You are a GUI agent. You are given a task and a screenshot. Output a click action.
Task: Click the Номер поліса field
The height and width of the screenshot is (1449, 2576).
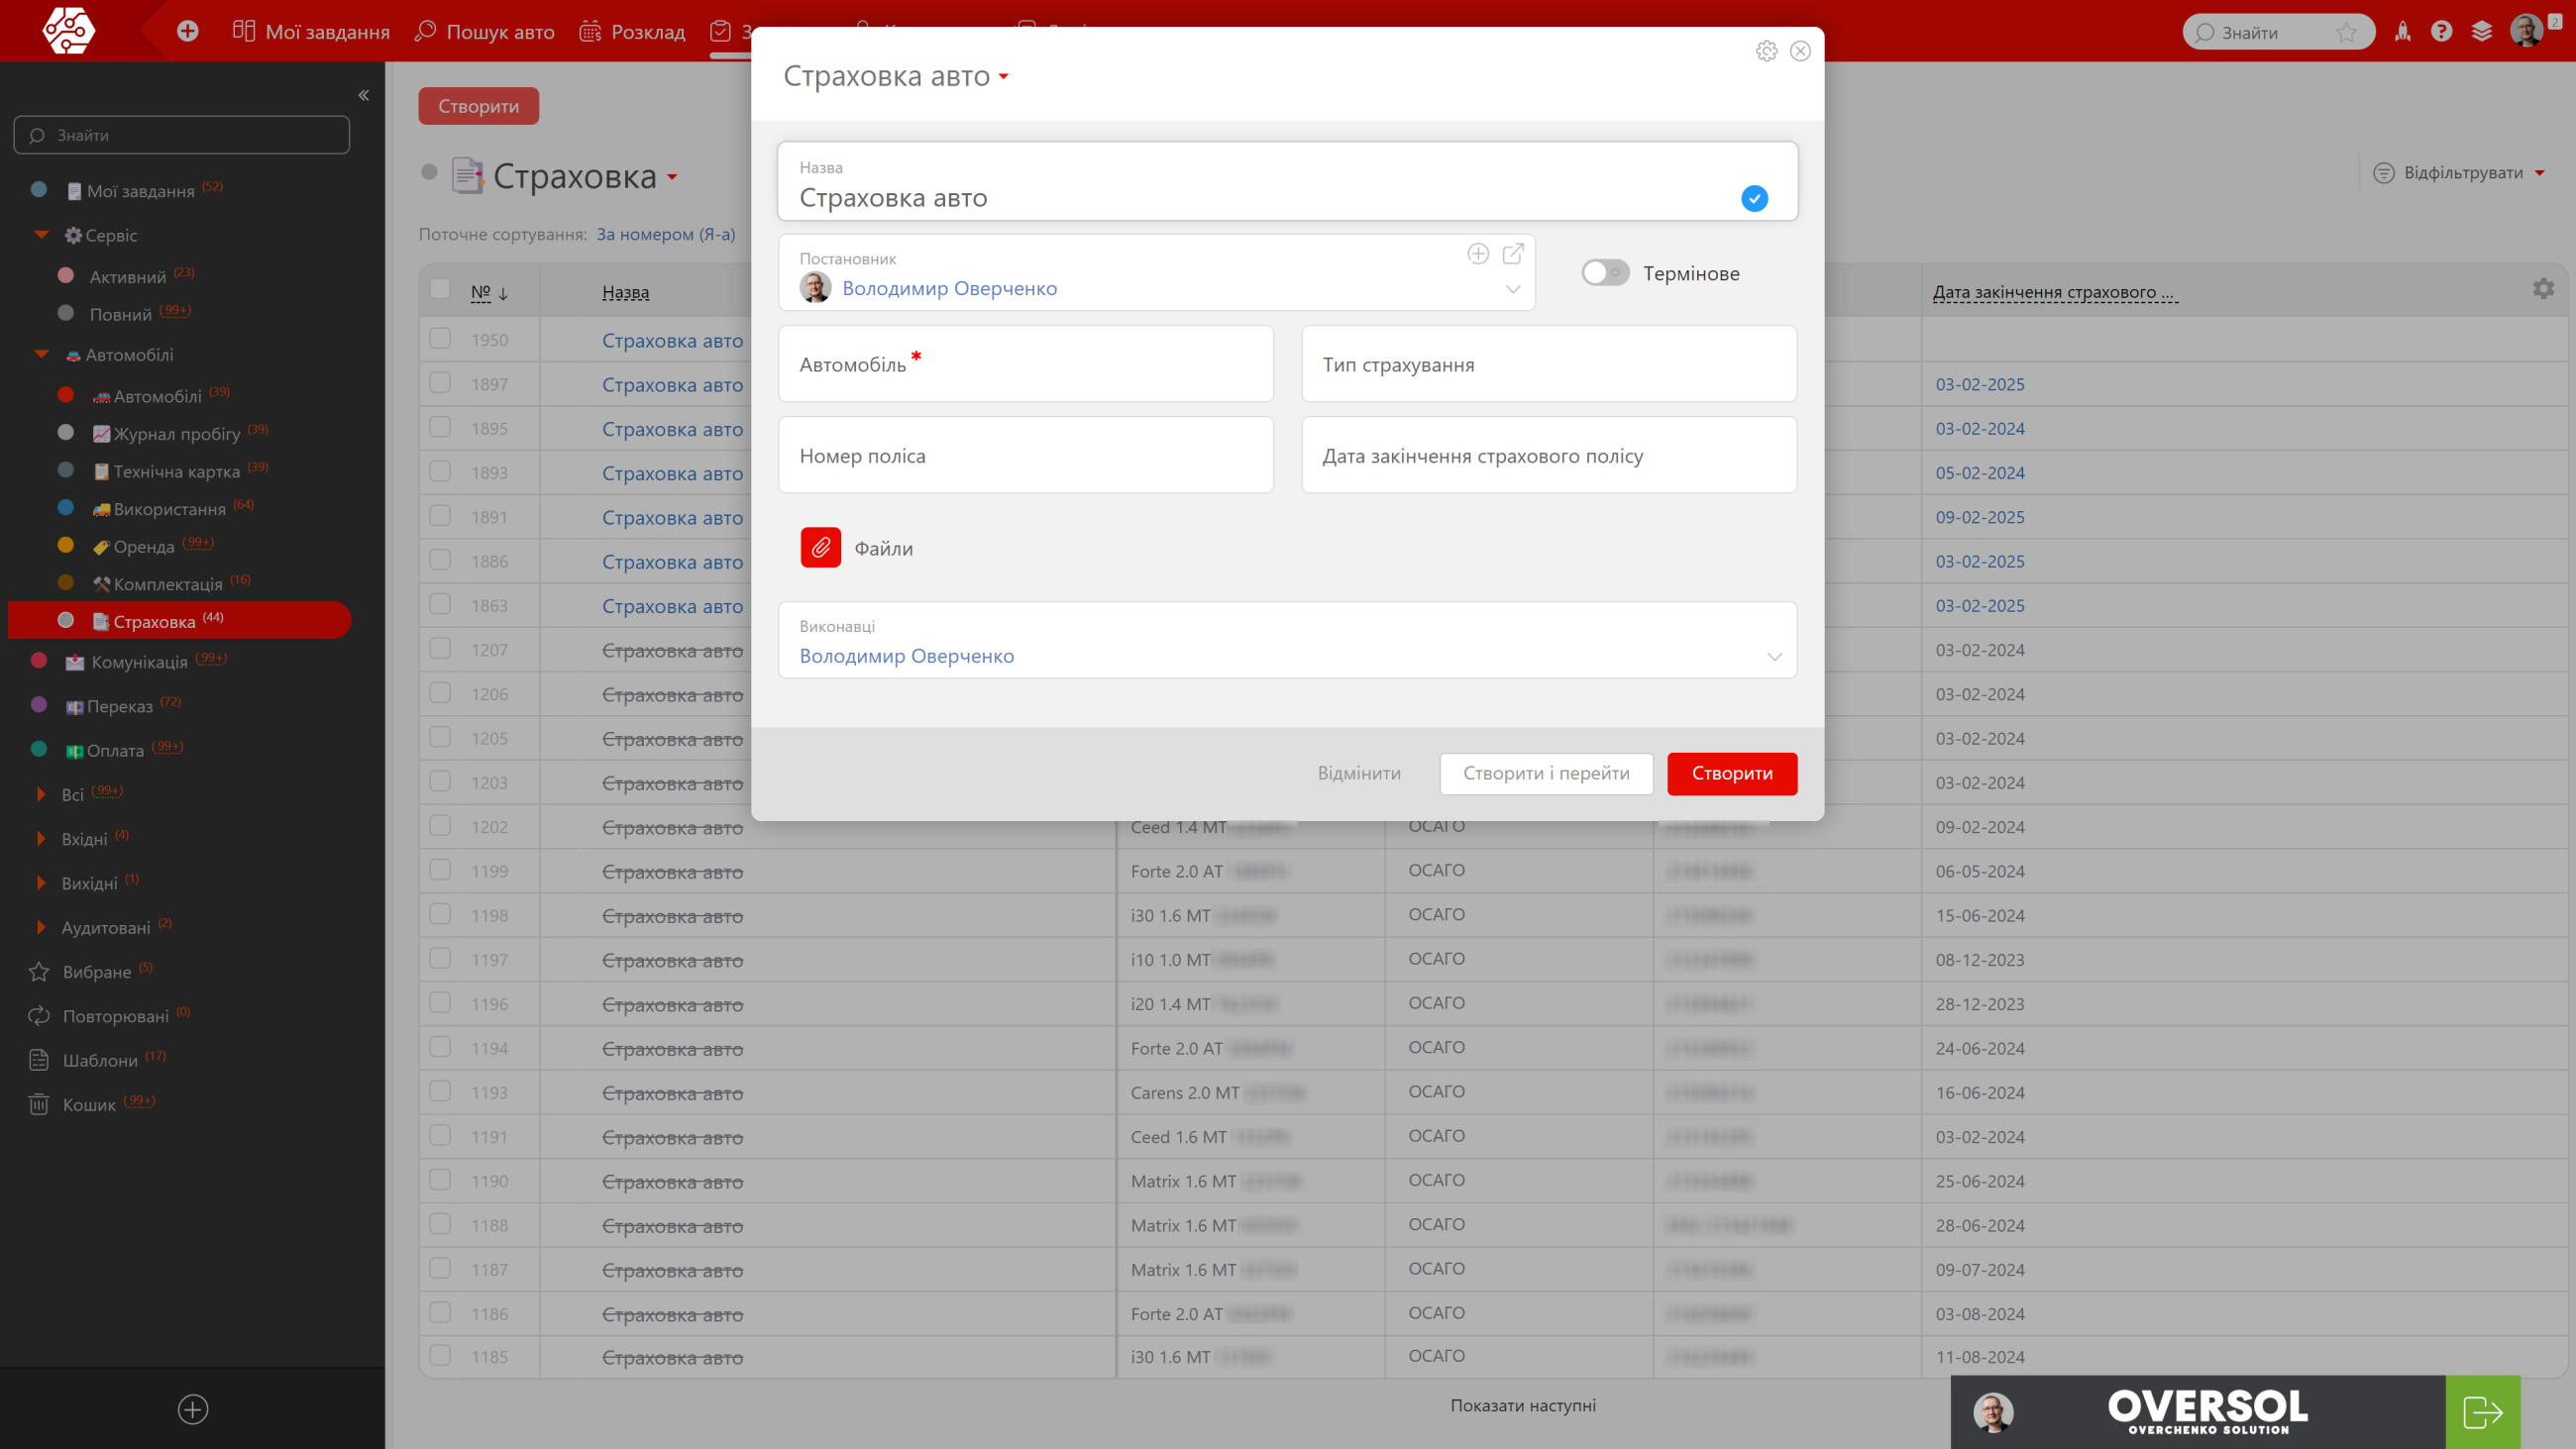click(1026, 455)
